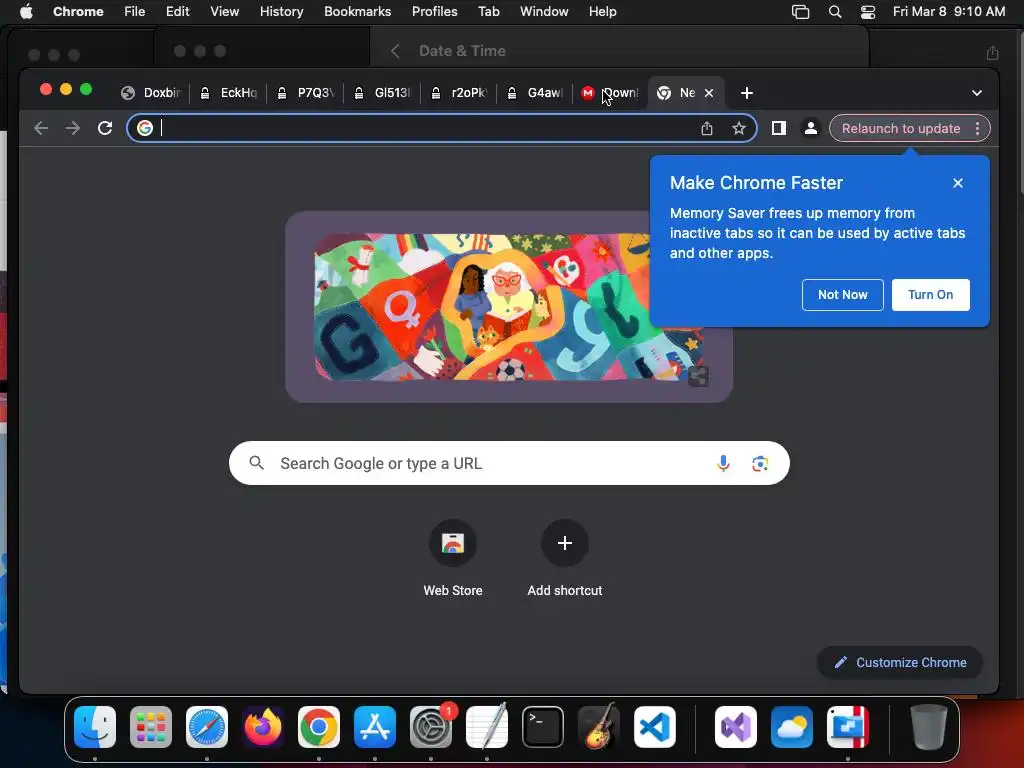Screen dimensions: 1024x768
Task: Search by image with Google Lens icon
Action: pyautogui.click(x=760, y=464)
